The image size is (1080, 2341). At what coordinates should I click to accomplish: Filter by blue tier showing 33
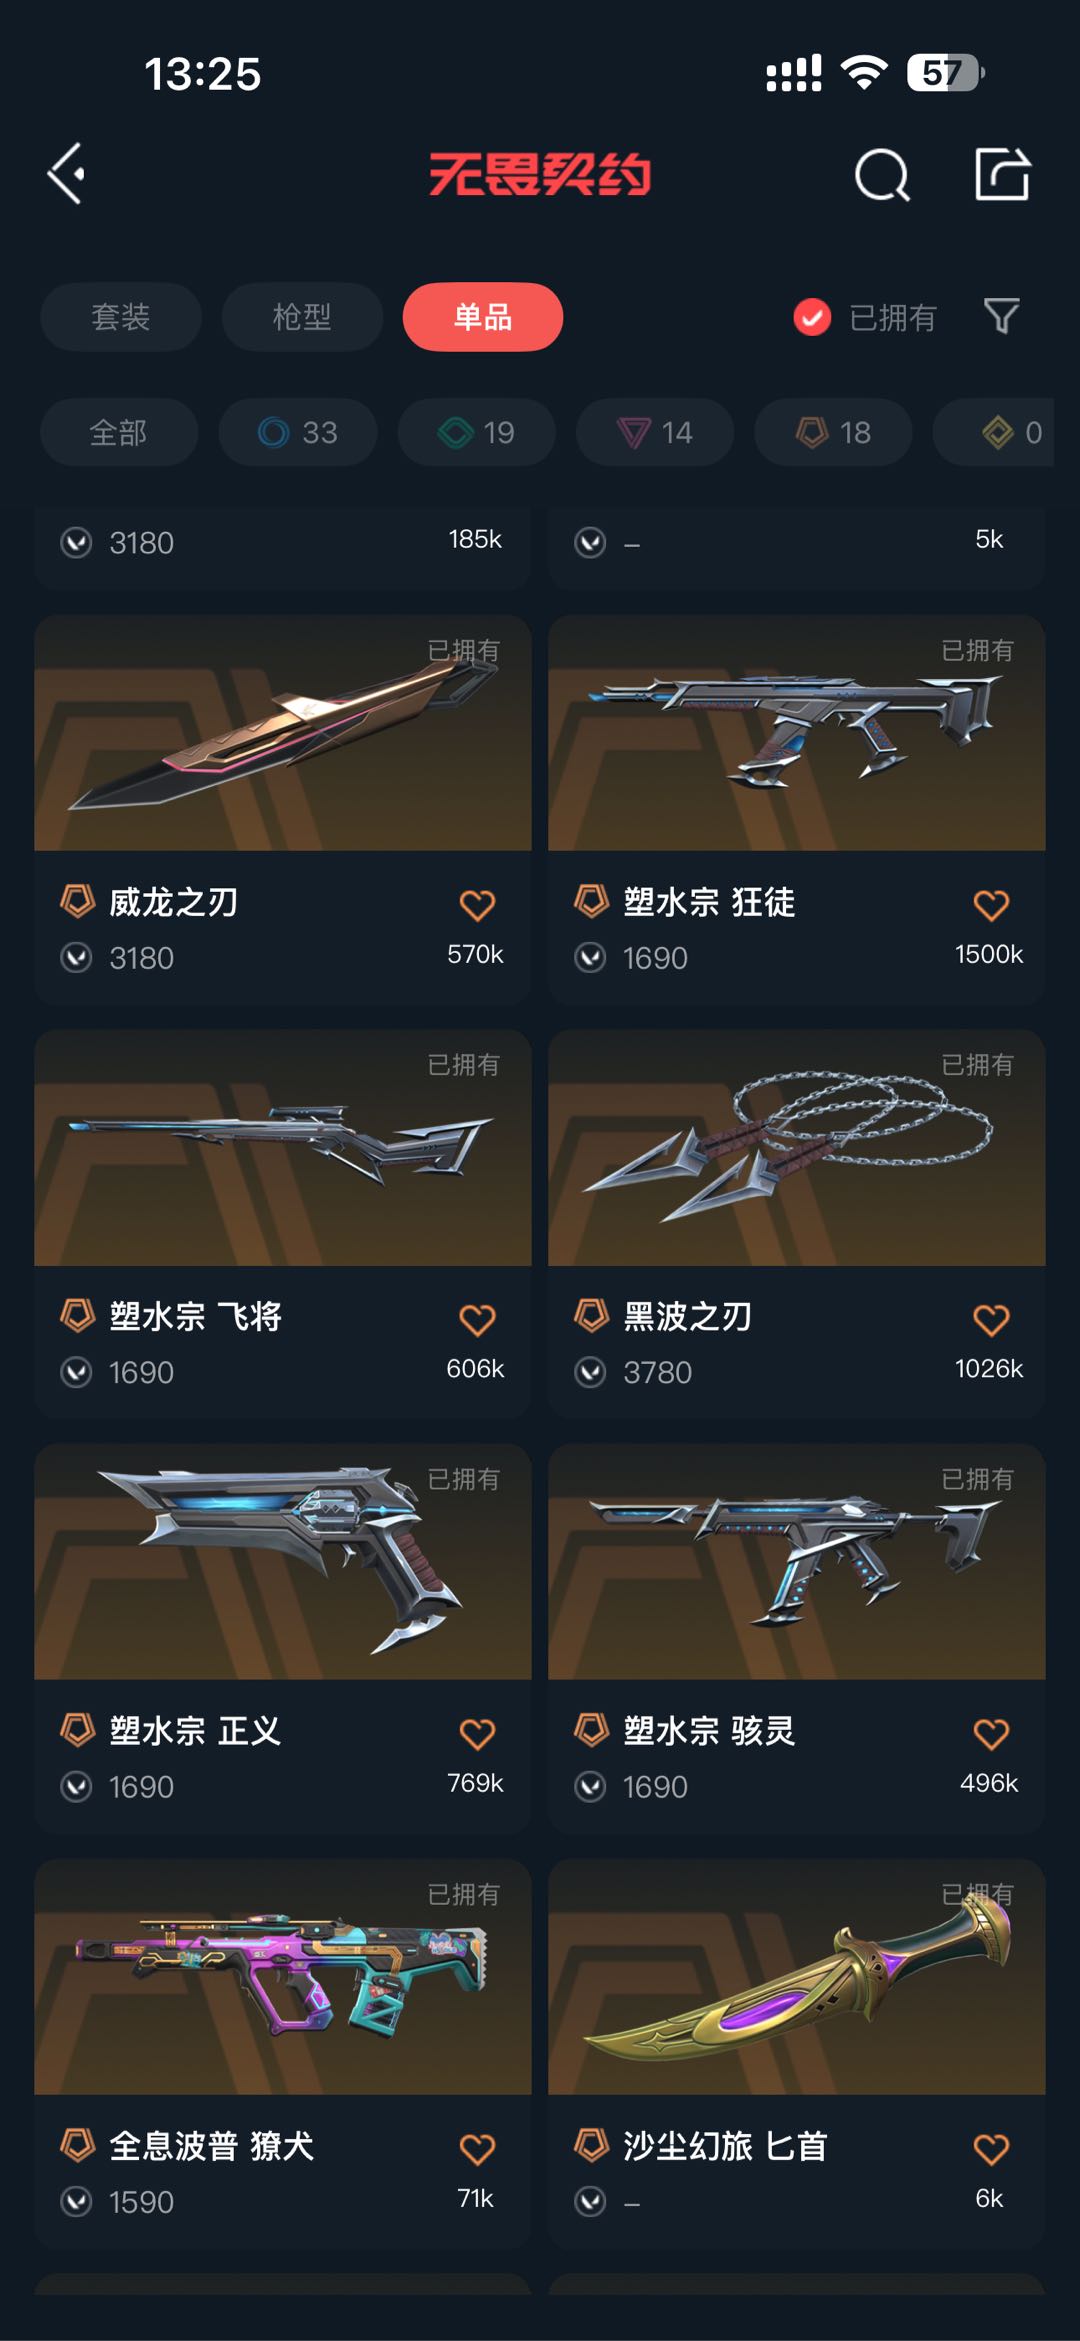tap(298, 432)
